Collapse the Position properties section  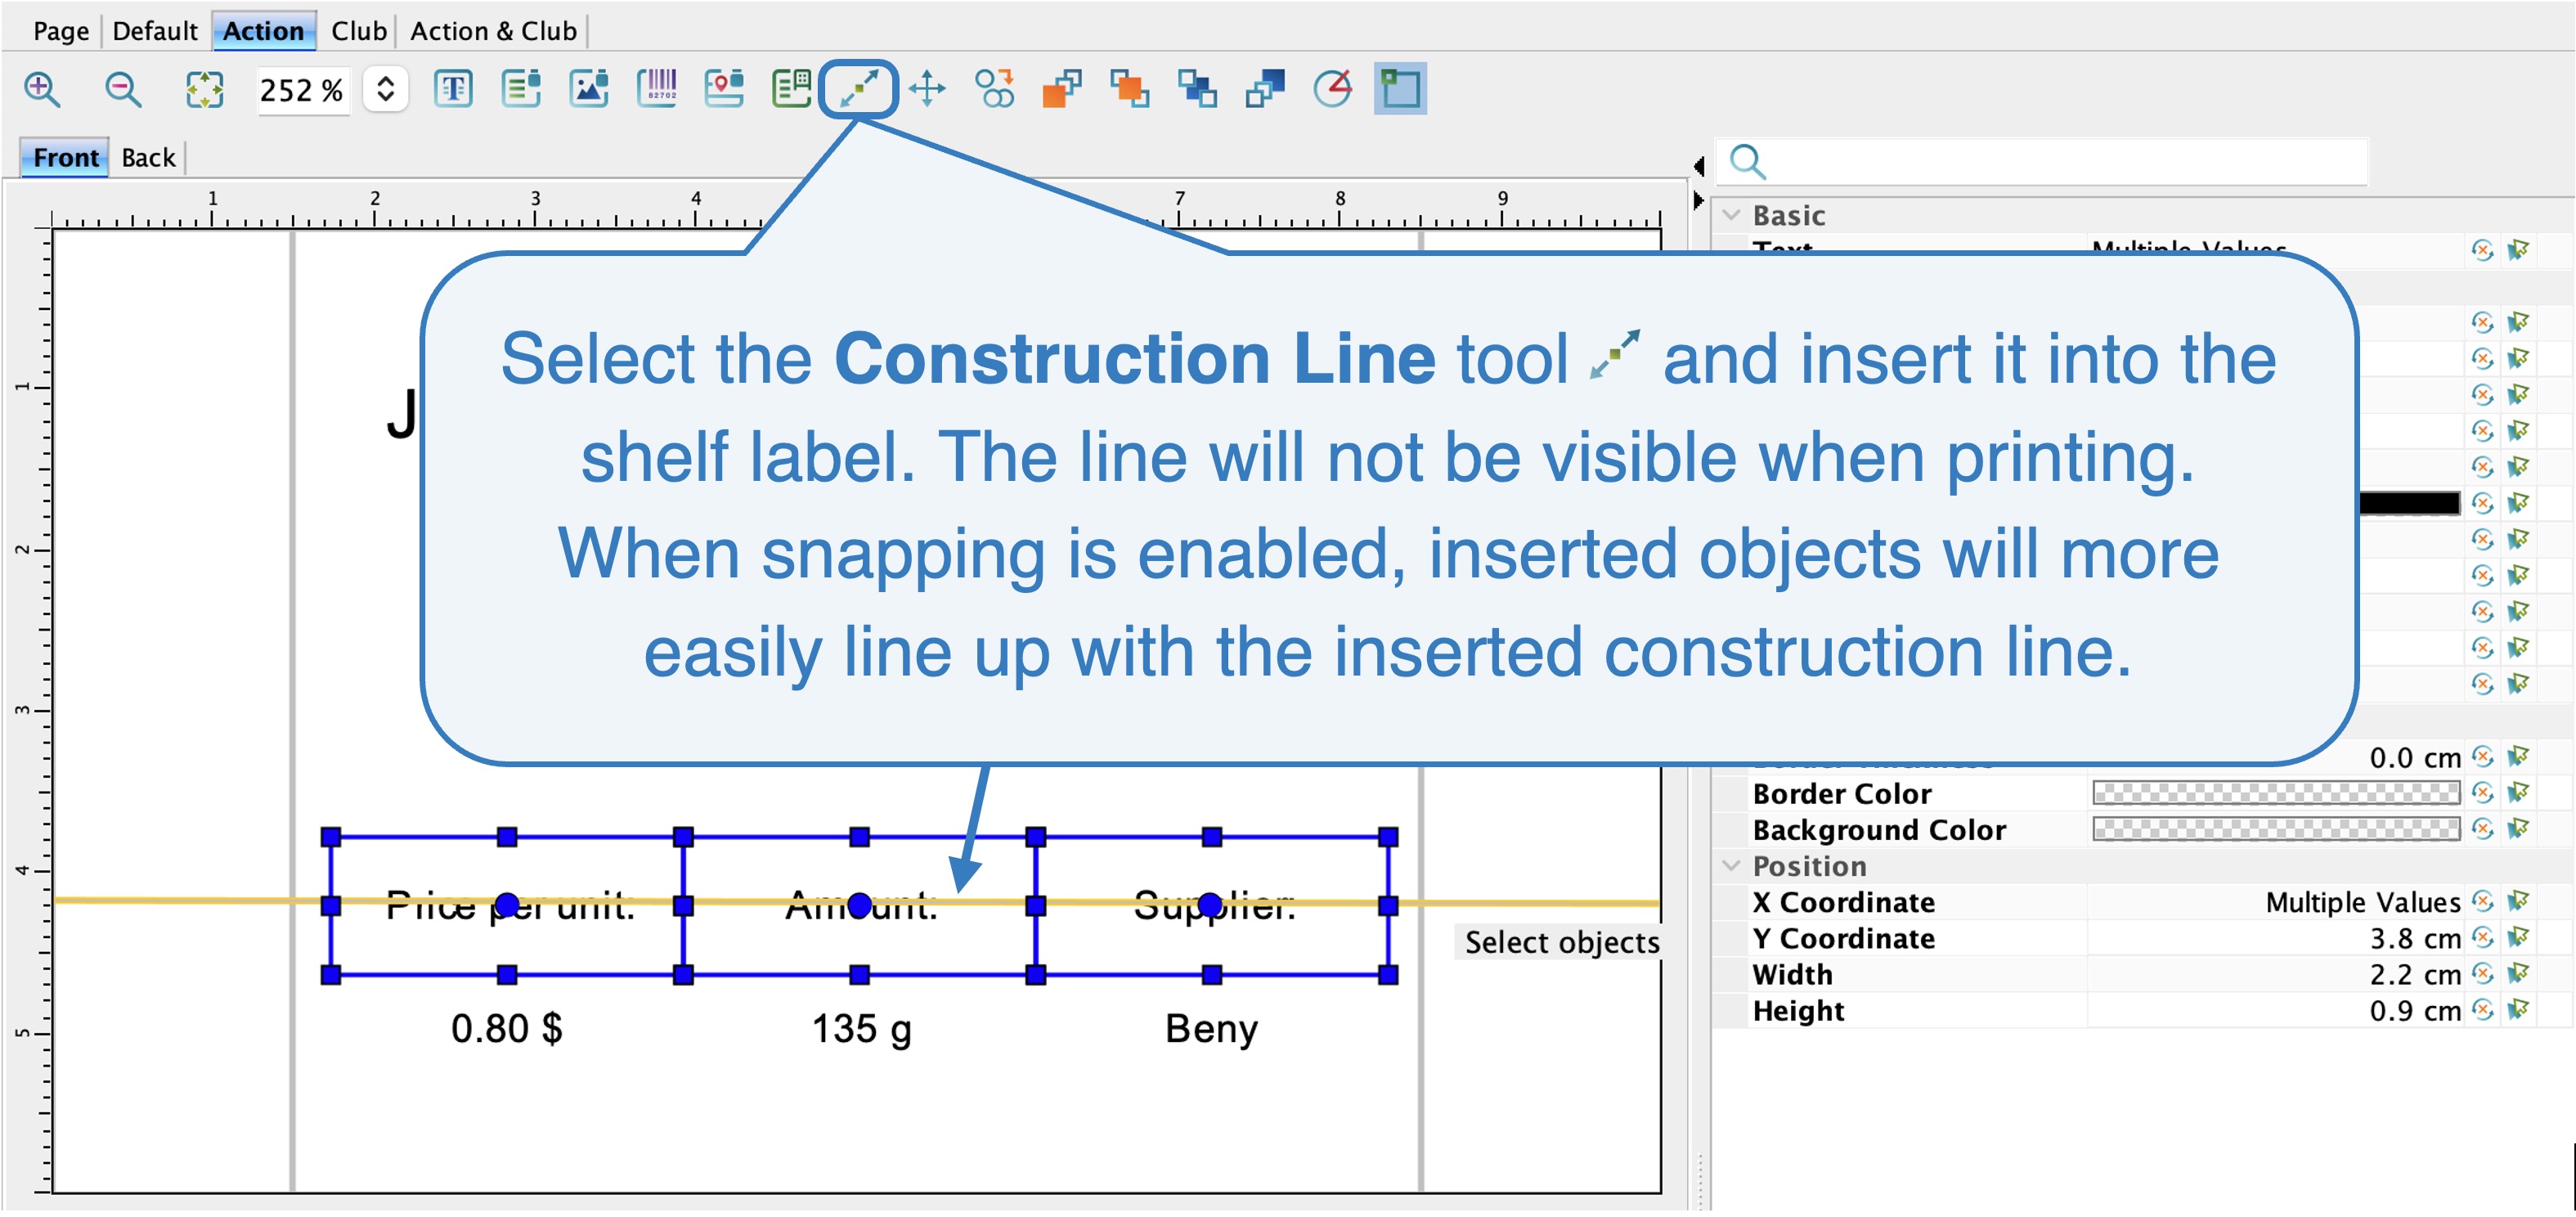tap(1731, 866)
